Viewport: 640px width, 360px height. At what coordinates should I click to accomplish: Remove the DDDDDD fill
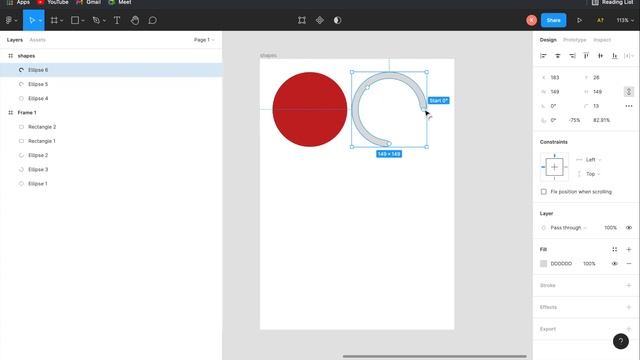[x=629, y=264]
